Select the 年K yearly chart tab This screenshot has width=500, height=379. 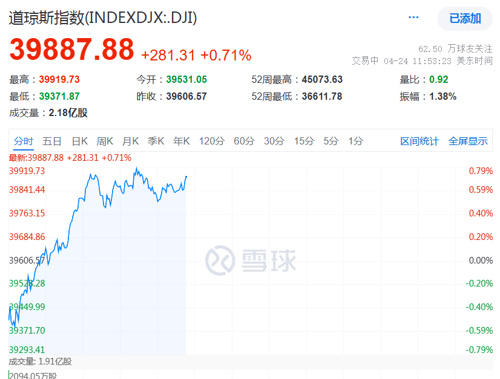pyautogui.click(x=182, y=141)
